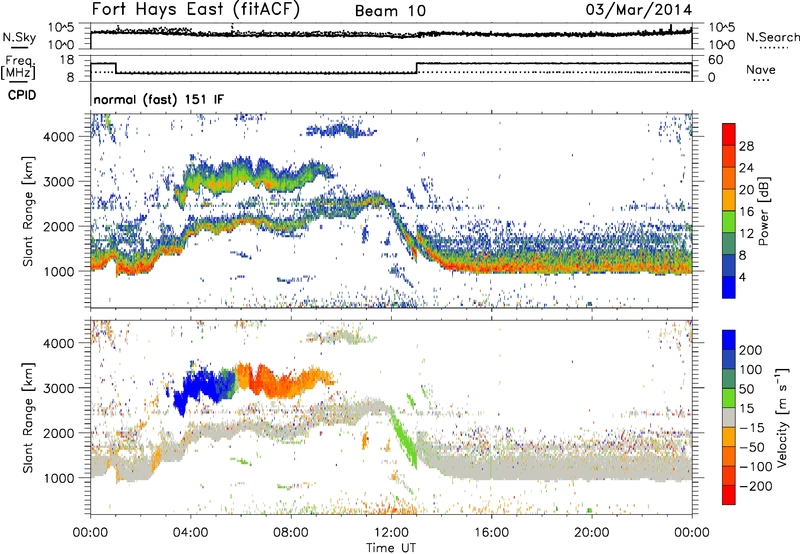The image size is (800, 554).
Task: Click the 'CPID' label
Action: tap(22, 95)
